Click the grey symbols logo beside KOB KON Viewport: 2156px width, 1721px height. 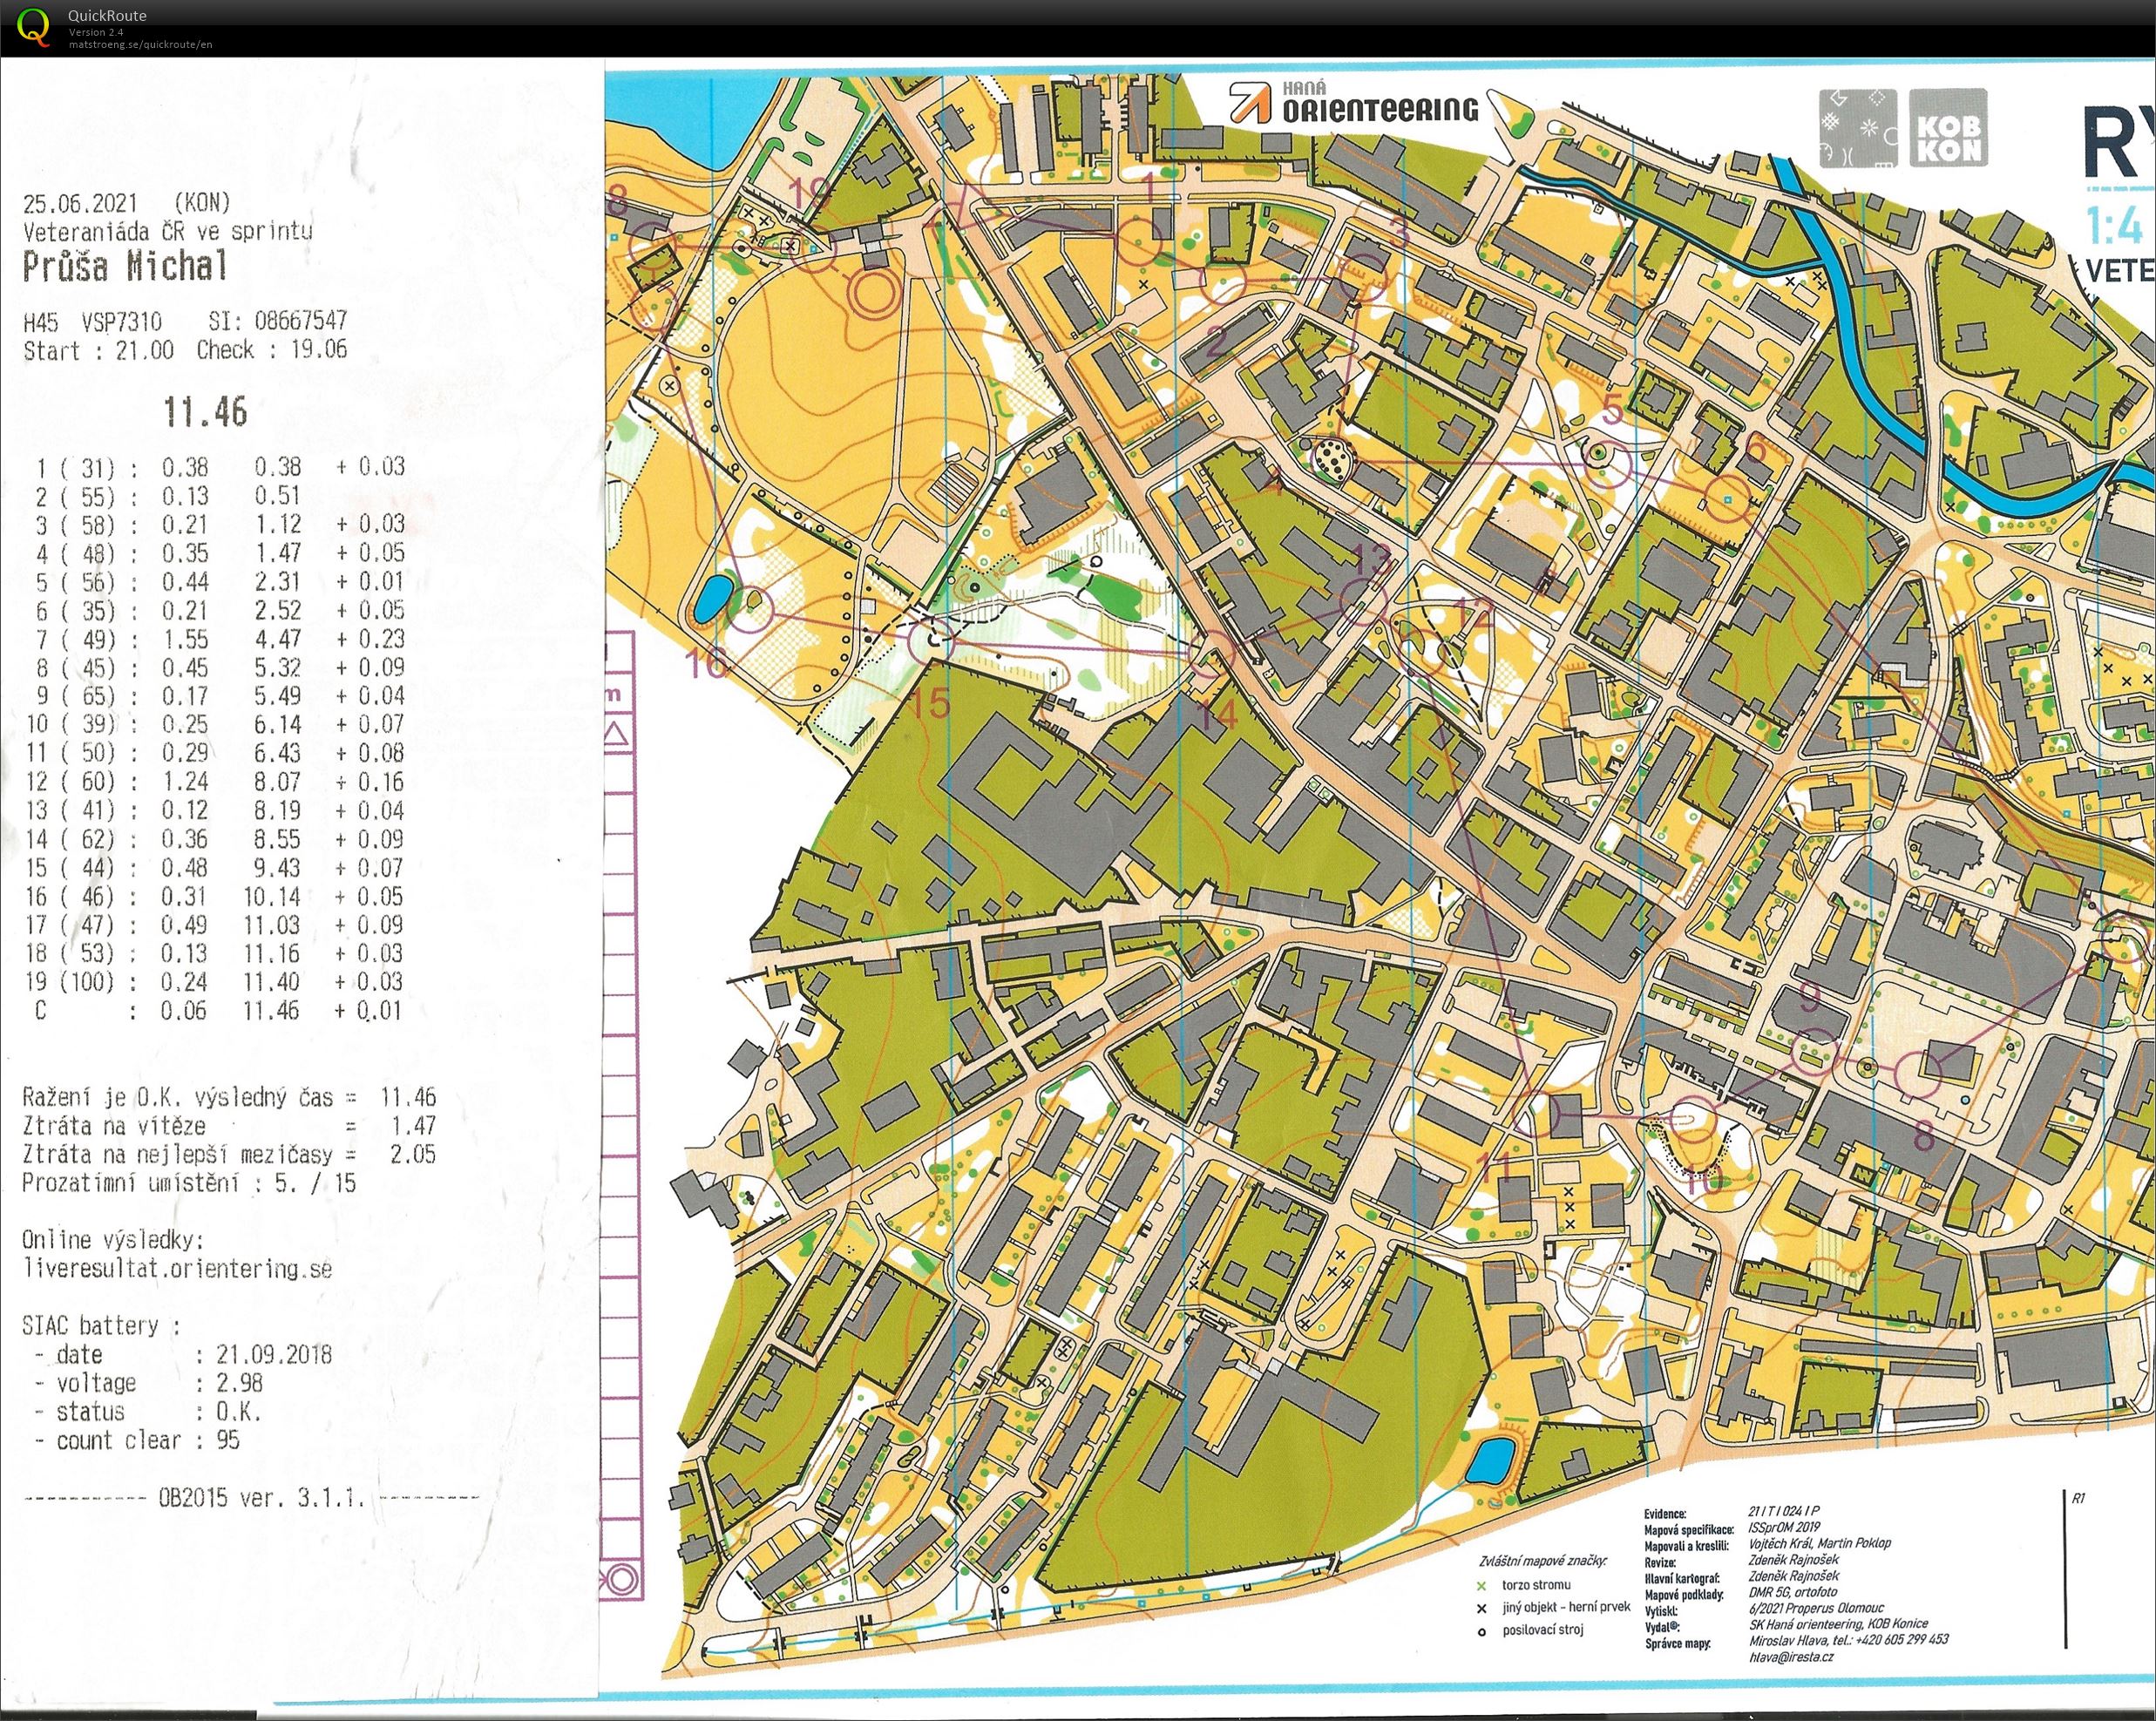(x=1858, y=128)
